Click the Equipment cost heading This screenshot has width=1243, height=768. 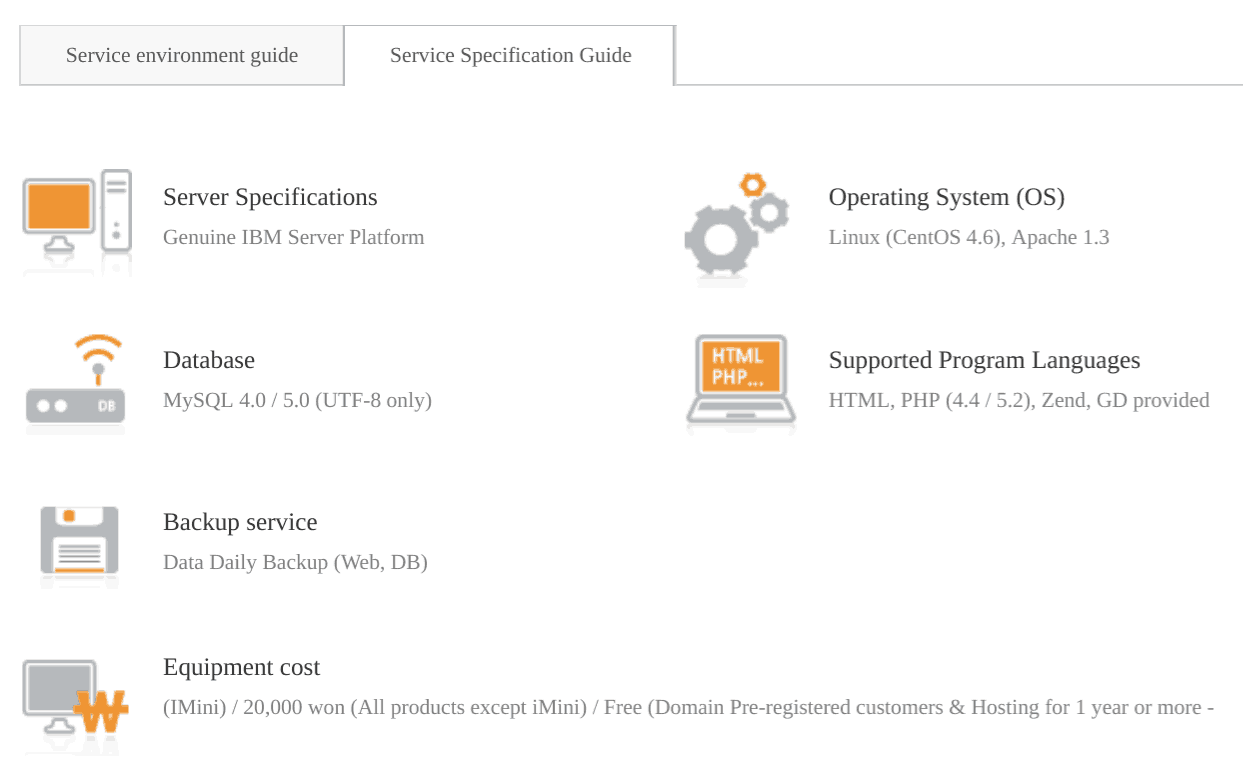pos(242,667)
